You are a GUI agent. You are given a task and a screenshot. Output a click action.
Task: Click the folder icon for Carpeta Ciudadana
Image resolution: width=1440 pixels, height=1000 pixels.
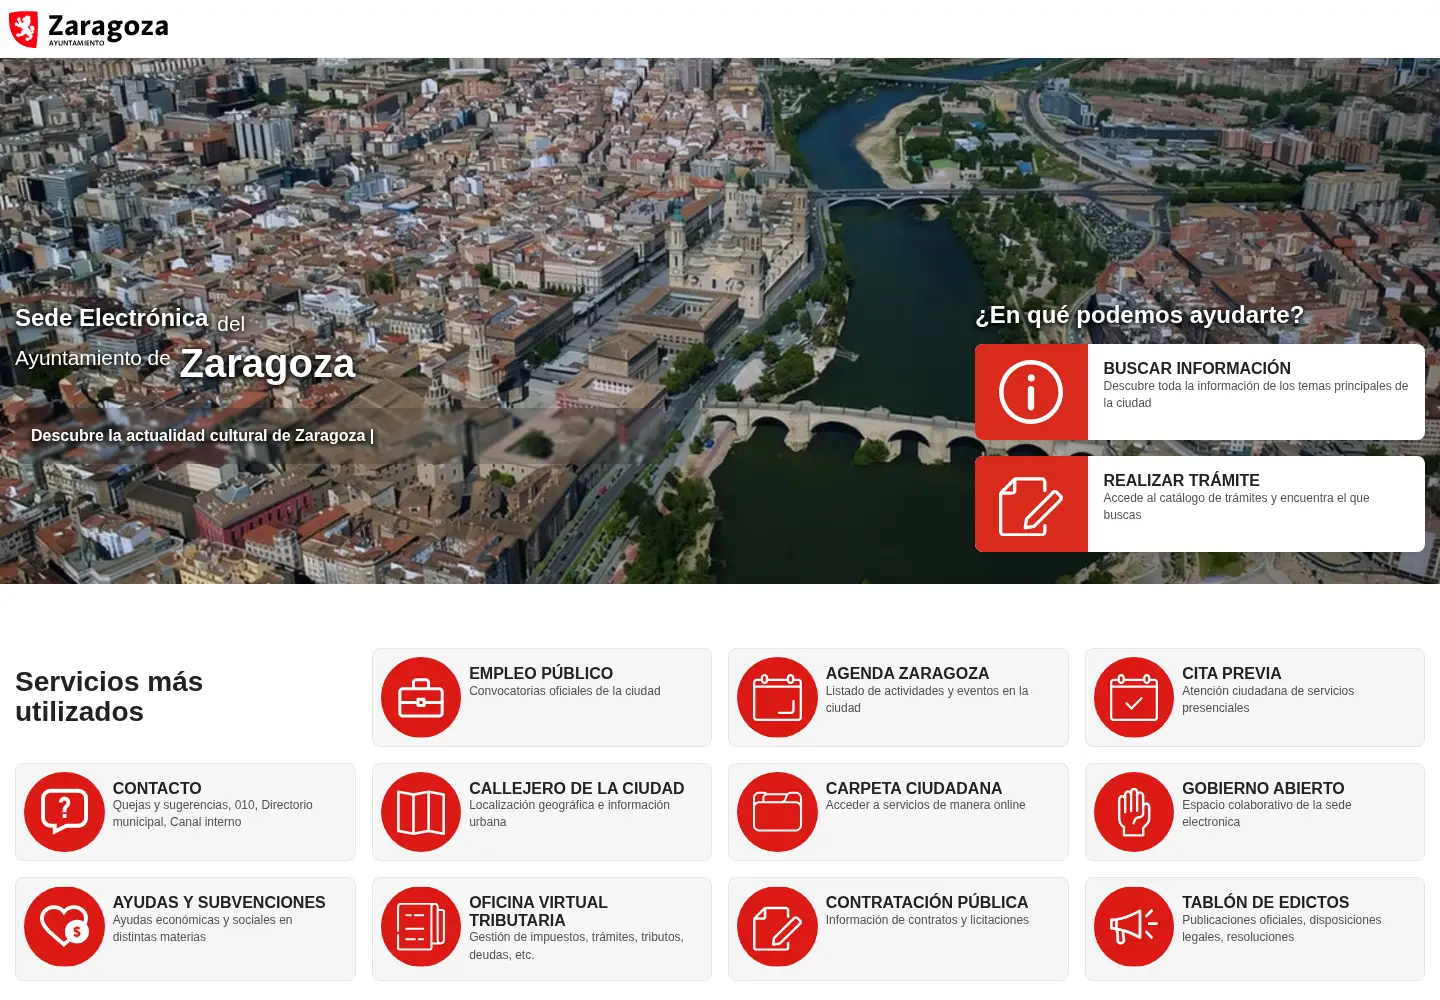pos(777,812)
